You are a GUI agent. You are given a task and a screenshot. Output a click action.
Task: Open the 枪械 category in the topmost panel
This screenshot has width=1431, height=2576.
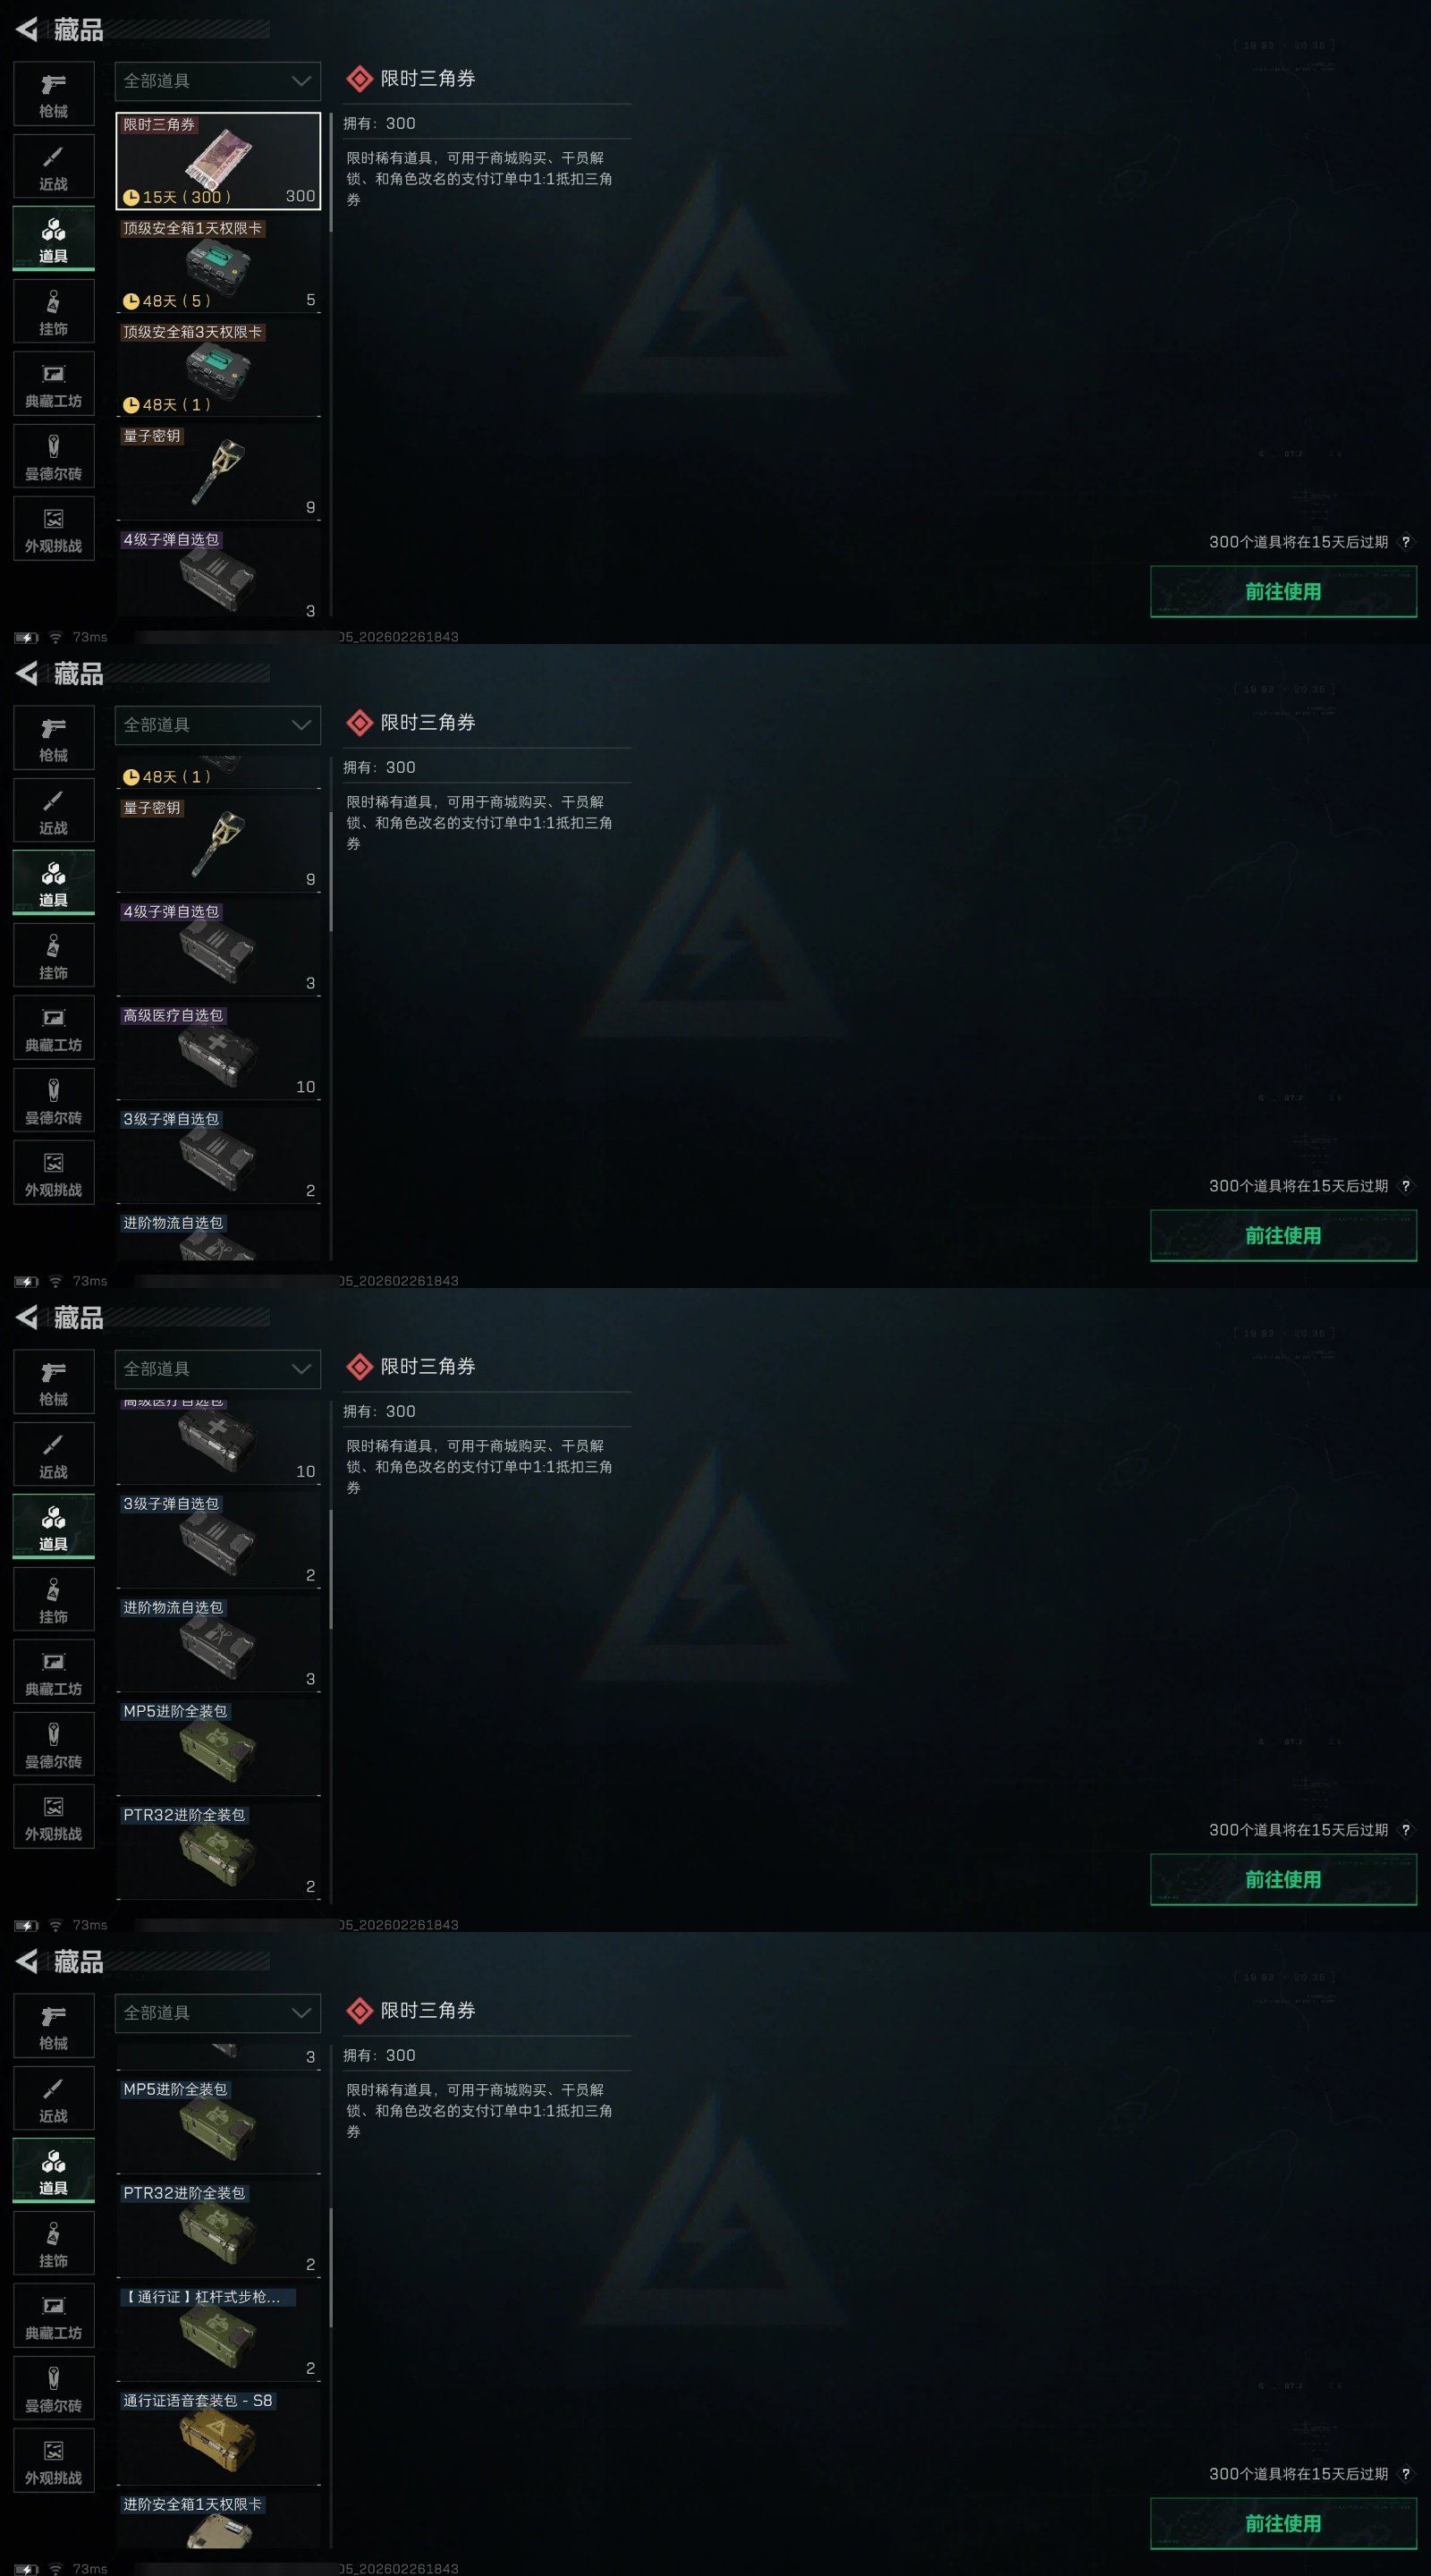coord(53,94)
